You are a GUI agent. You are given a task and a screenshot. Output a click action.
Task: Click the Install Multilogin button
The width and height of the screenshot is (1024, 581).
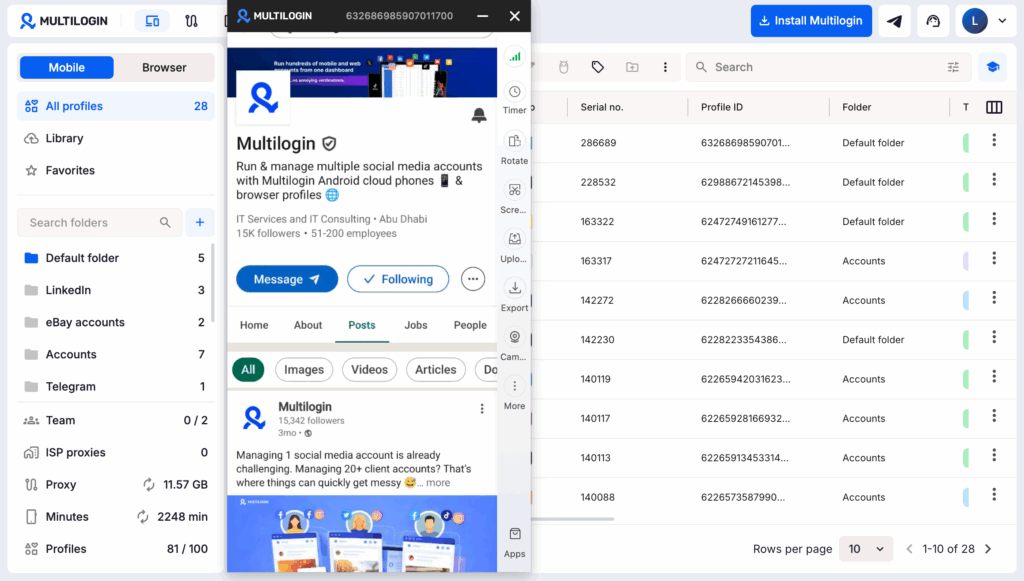pyautogui.click(x=811, y=21)
